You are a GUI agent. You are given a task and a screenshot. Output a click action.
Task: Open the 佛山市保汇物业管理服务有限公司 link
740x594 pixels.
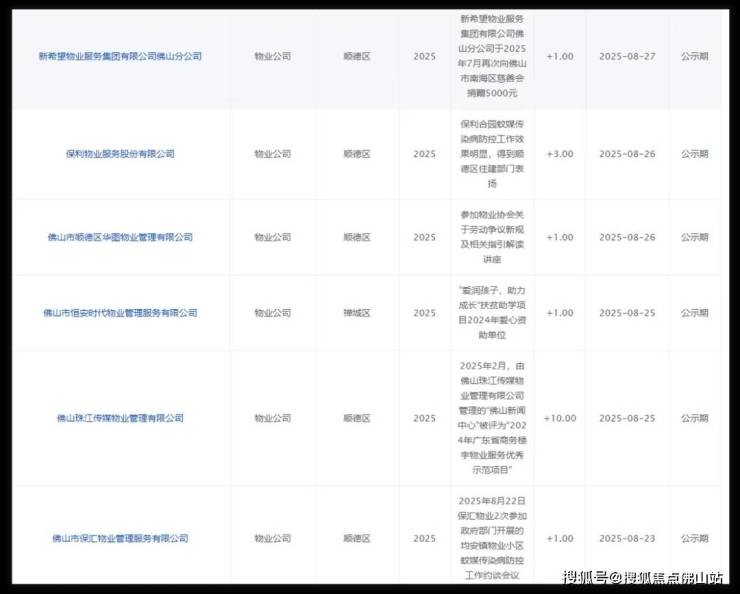[120, 538]
